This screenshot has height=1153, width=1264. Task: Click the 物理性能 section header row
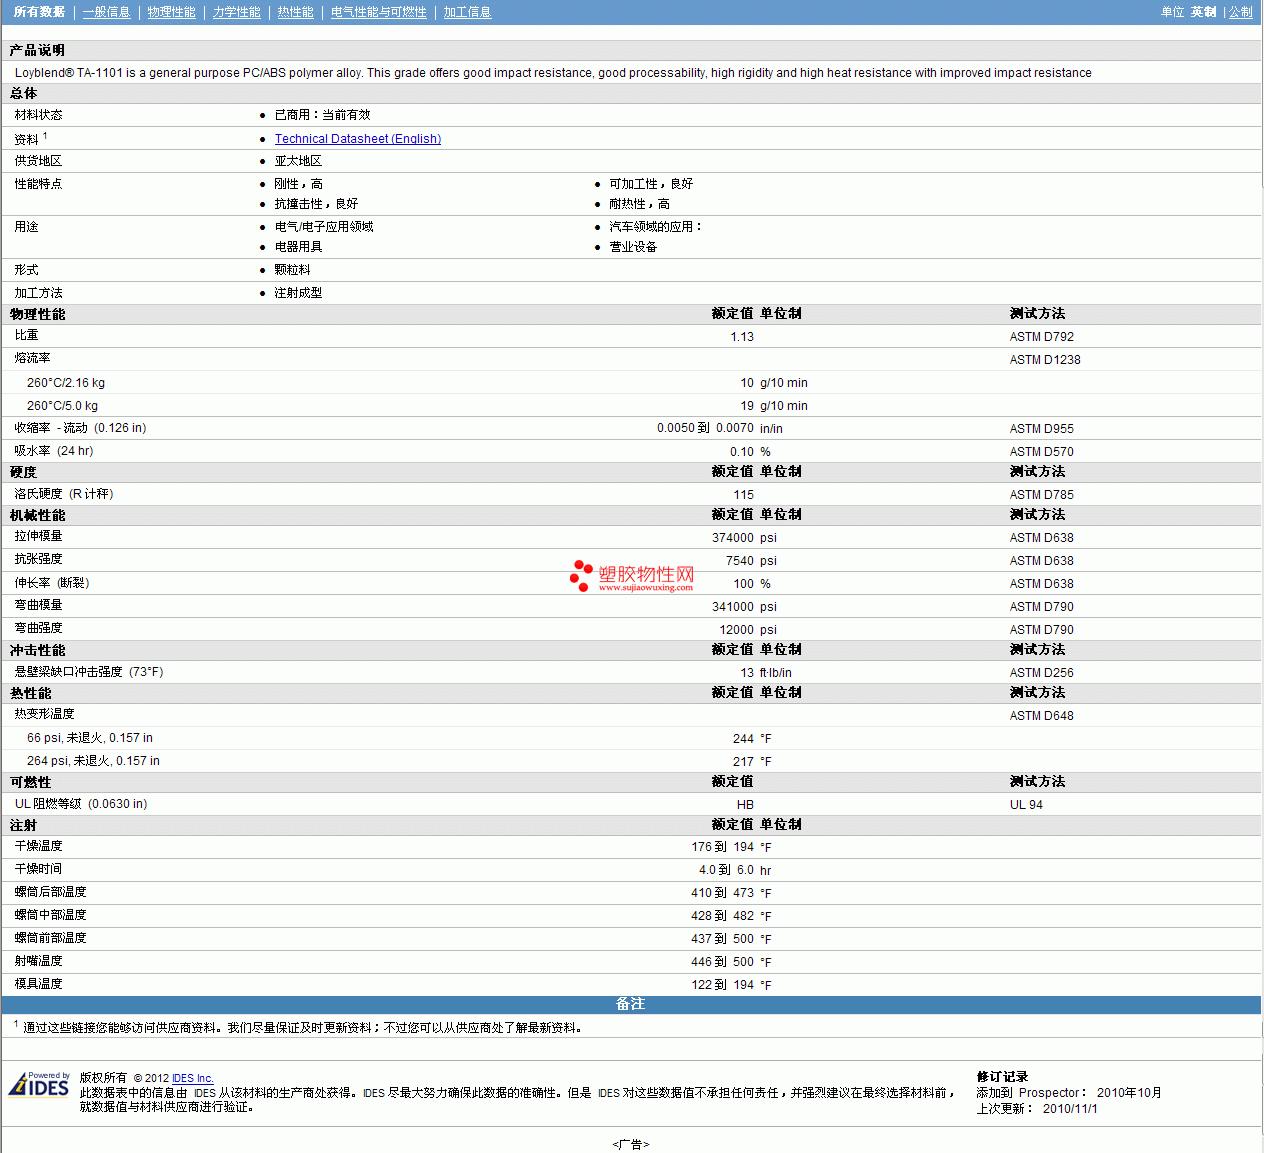38,314
